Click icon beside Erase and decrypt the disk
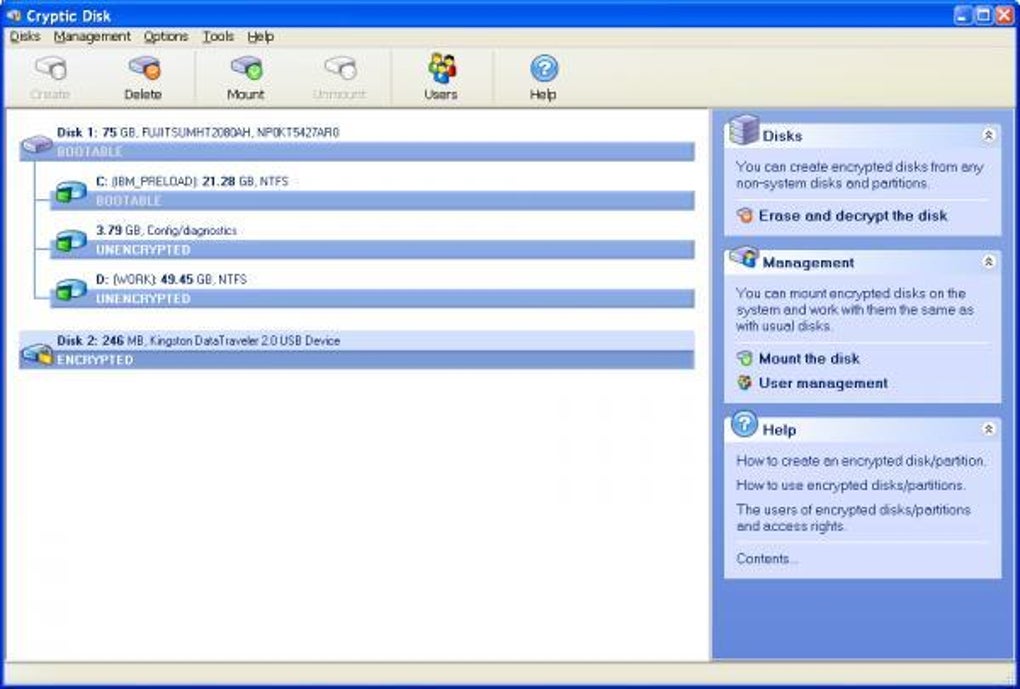The width and height of the screenshot is (1020, 689). 744,215
